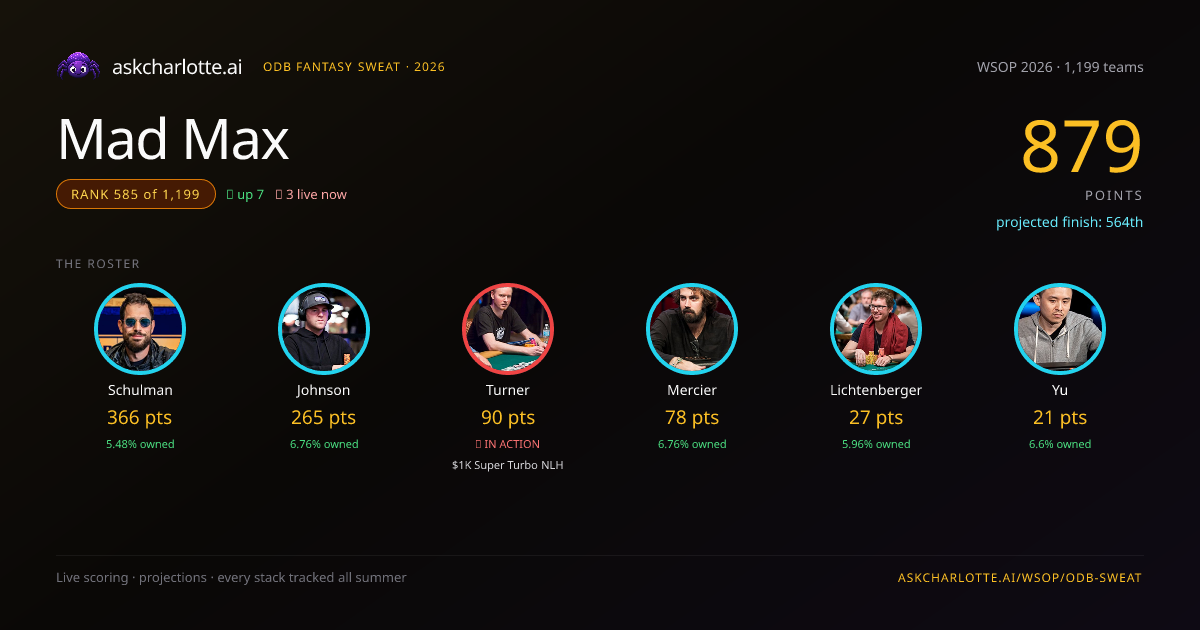Click Turner's red-ringed live avatar
The height and width of the screenshot is (630, 1200).
[x=508, y=329]
